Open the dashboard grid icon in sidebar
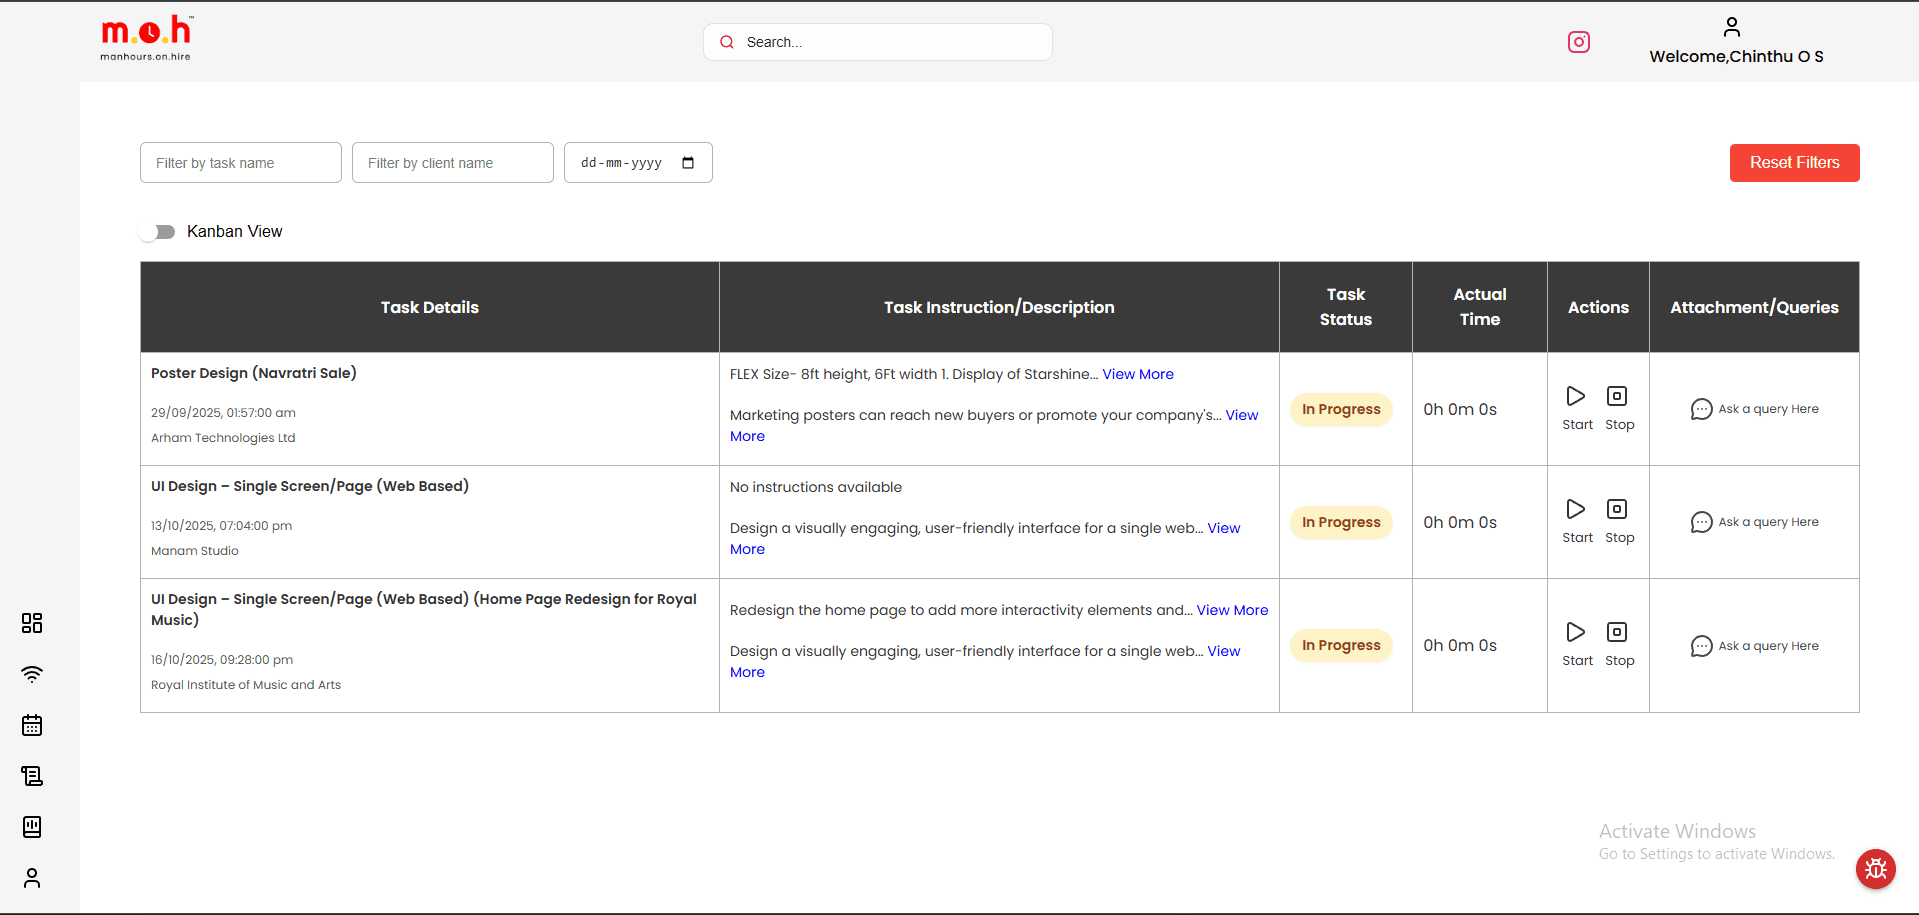Screen dimensions: 1919x915 32,623
